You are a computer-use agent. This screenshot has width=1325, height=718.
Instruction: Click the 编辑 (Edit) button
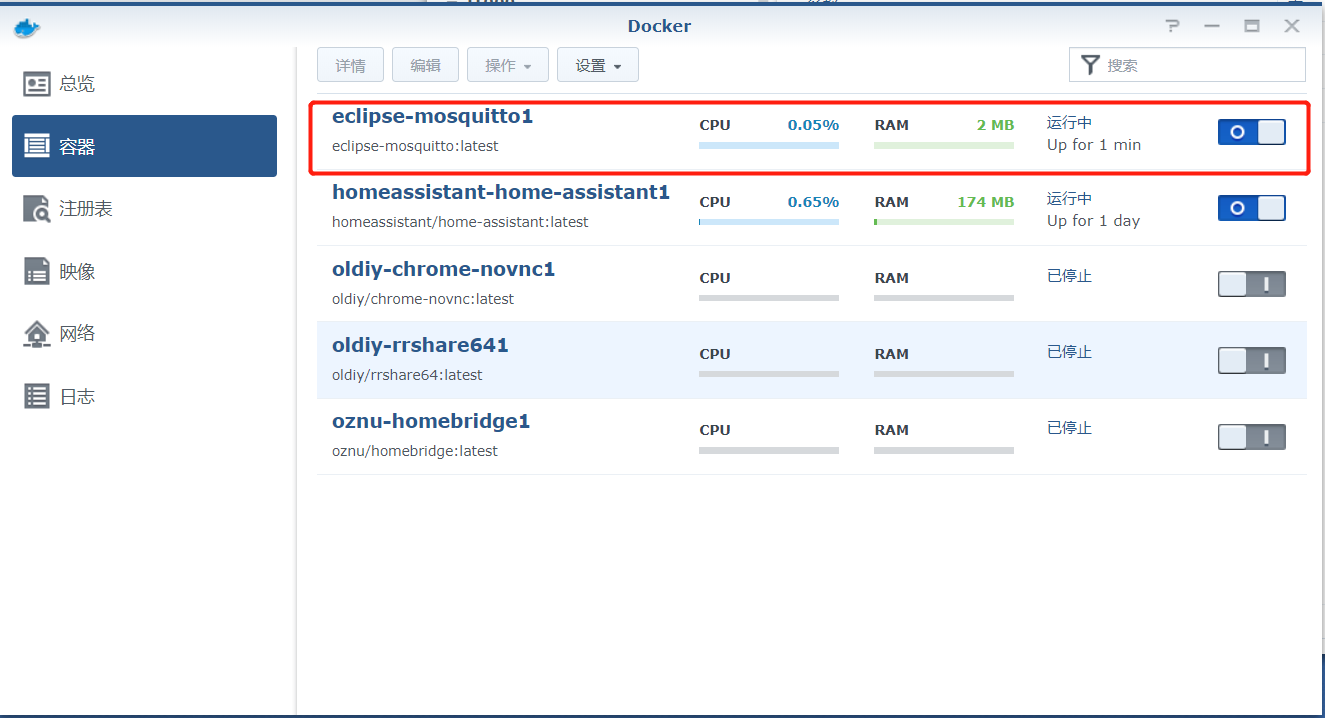(425, 65)
